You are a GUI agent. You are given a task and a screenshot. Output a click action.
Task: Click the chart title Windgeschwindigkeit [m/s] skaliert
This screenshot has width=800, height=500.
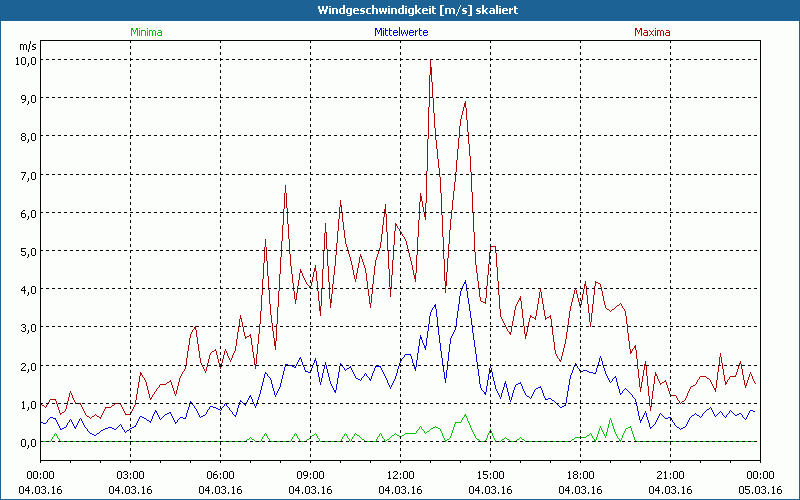click(417, 10)
